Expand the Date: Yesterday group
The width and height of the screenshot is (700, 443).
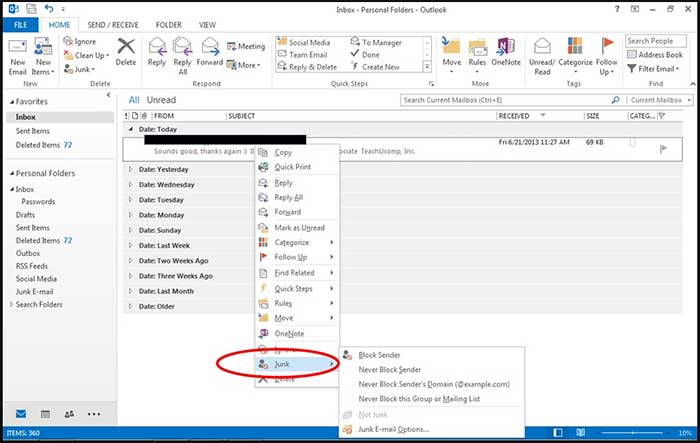130,169
